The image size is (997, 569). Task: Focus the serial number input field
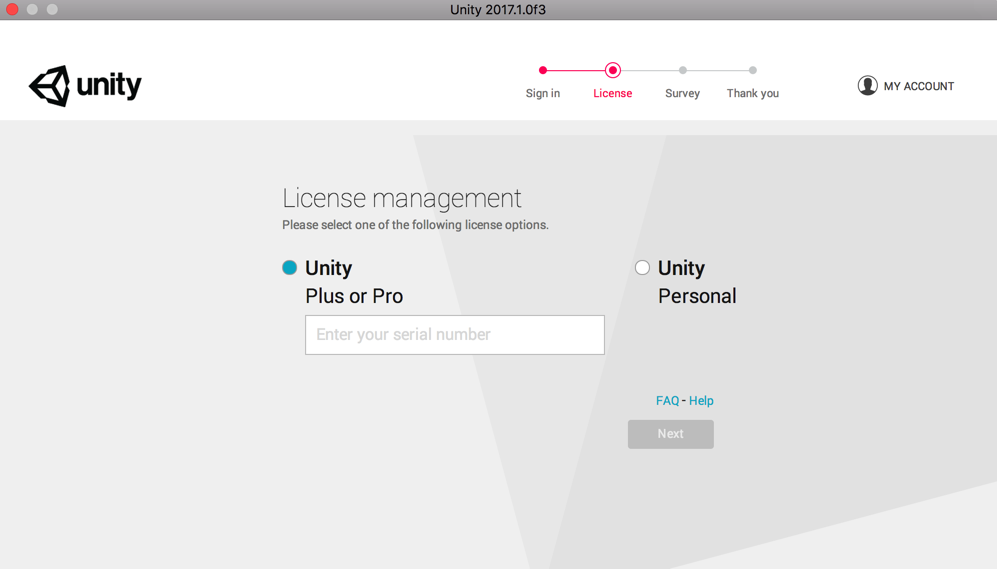click(455, 335)
